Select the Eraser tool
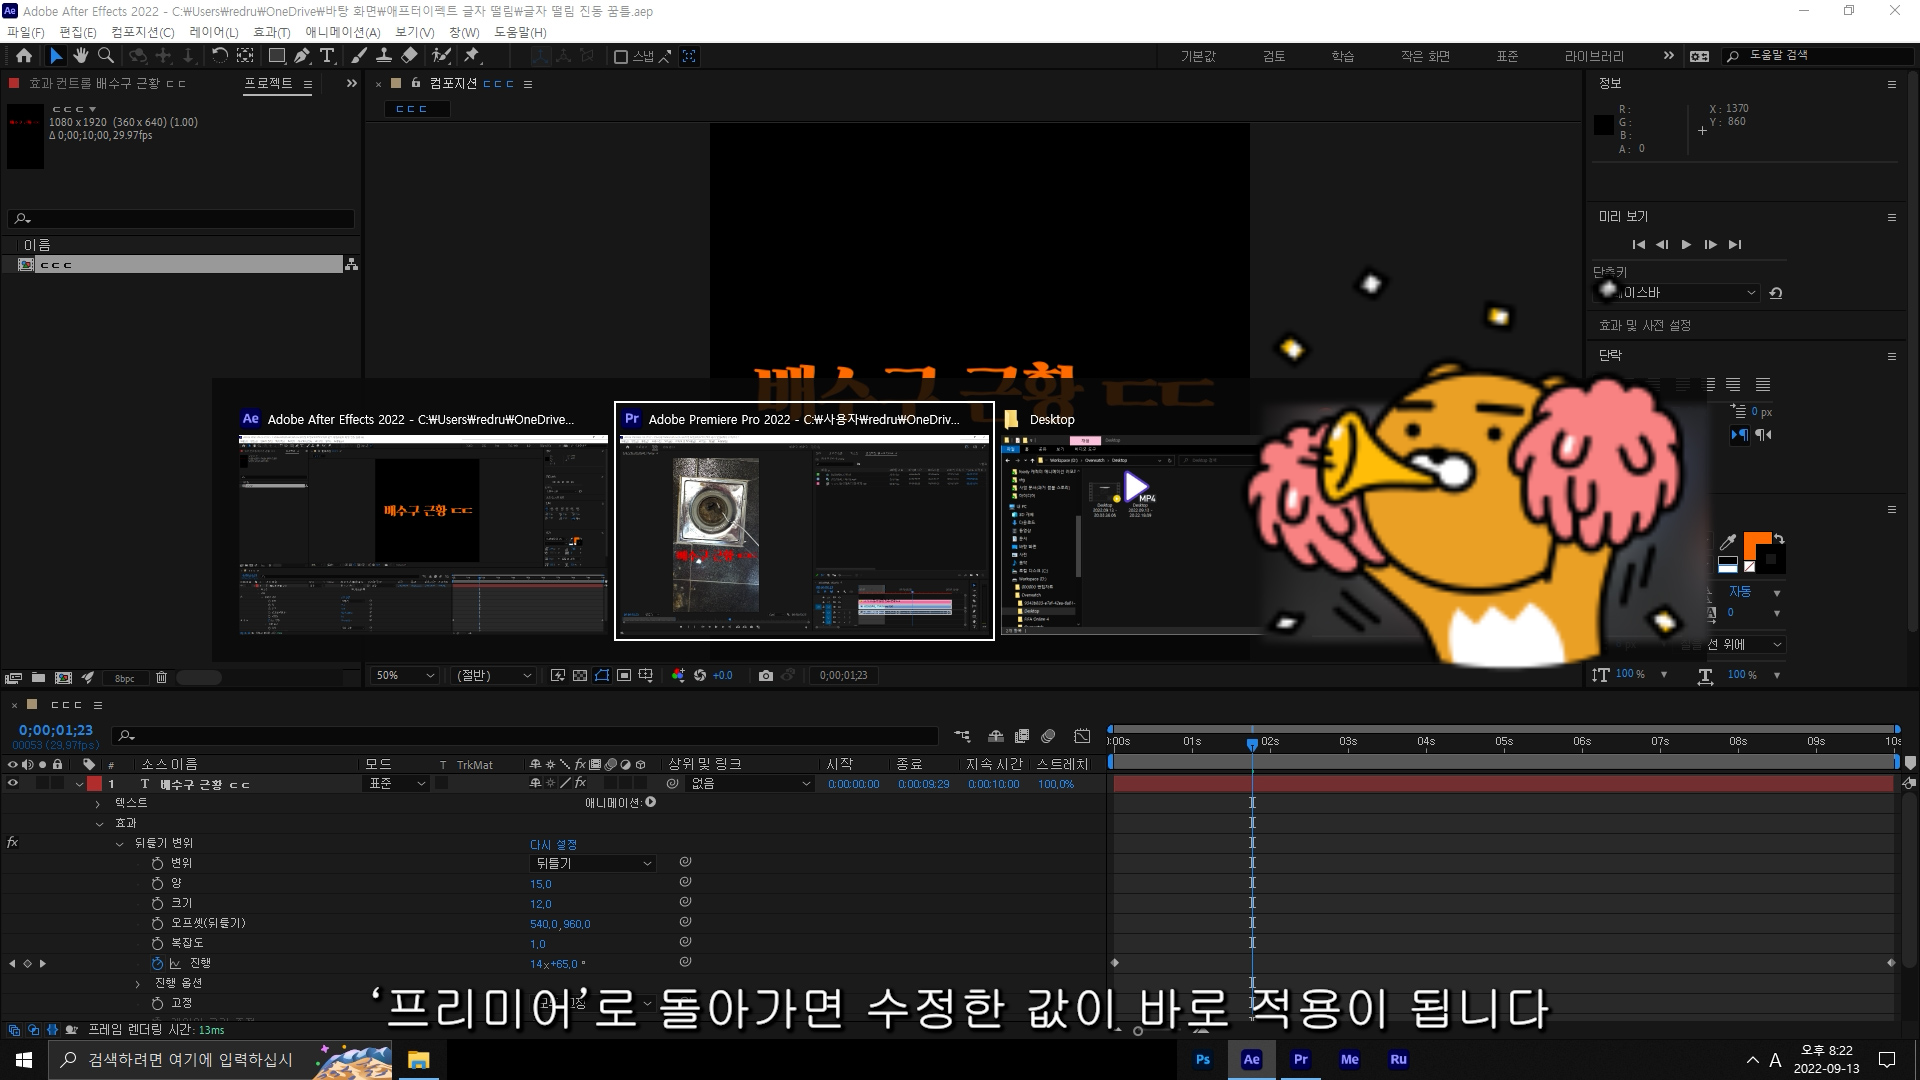This screenshot has width=1920, height=1080. tap(409, 56)
